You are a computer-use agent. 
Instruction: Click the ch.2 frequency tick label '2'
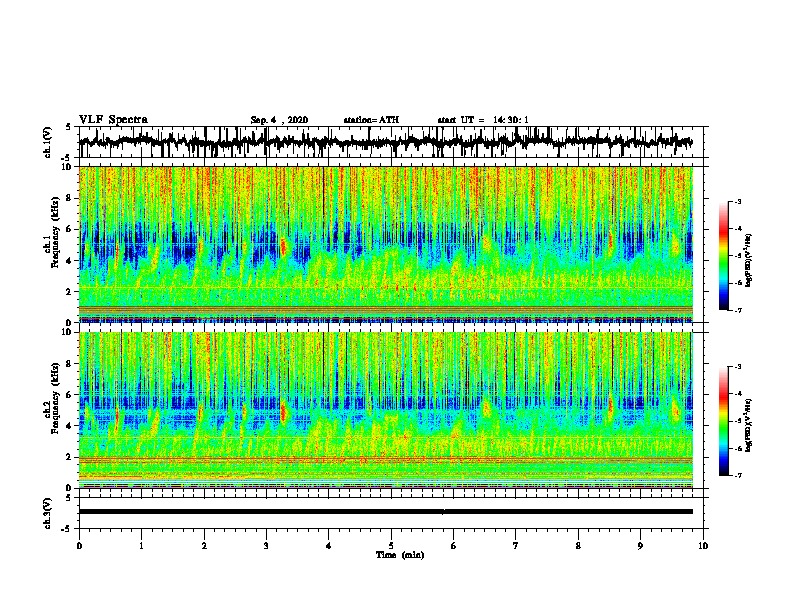(x=69, y=457)
